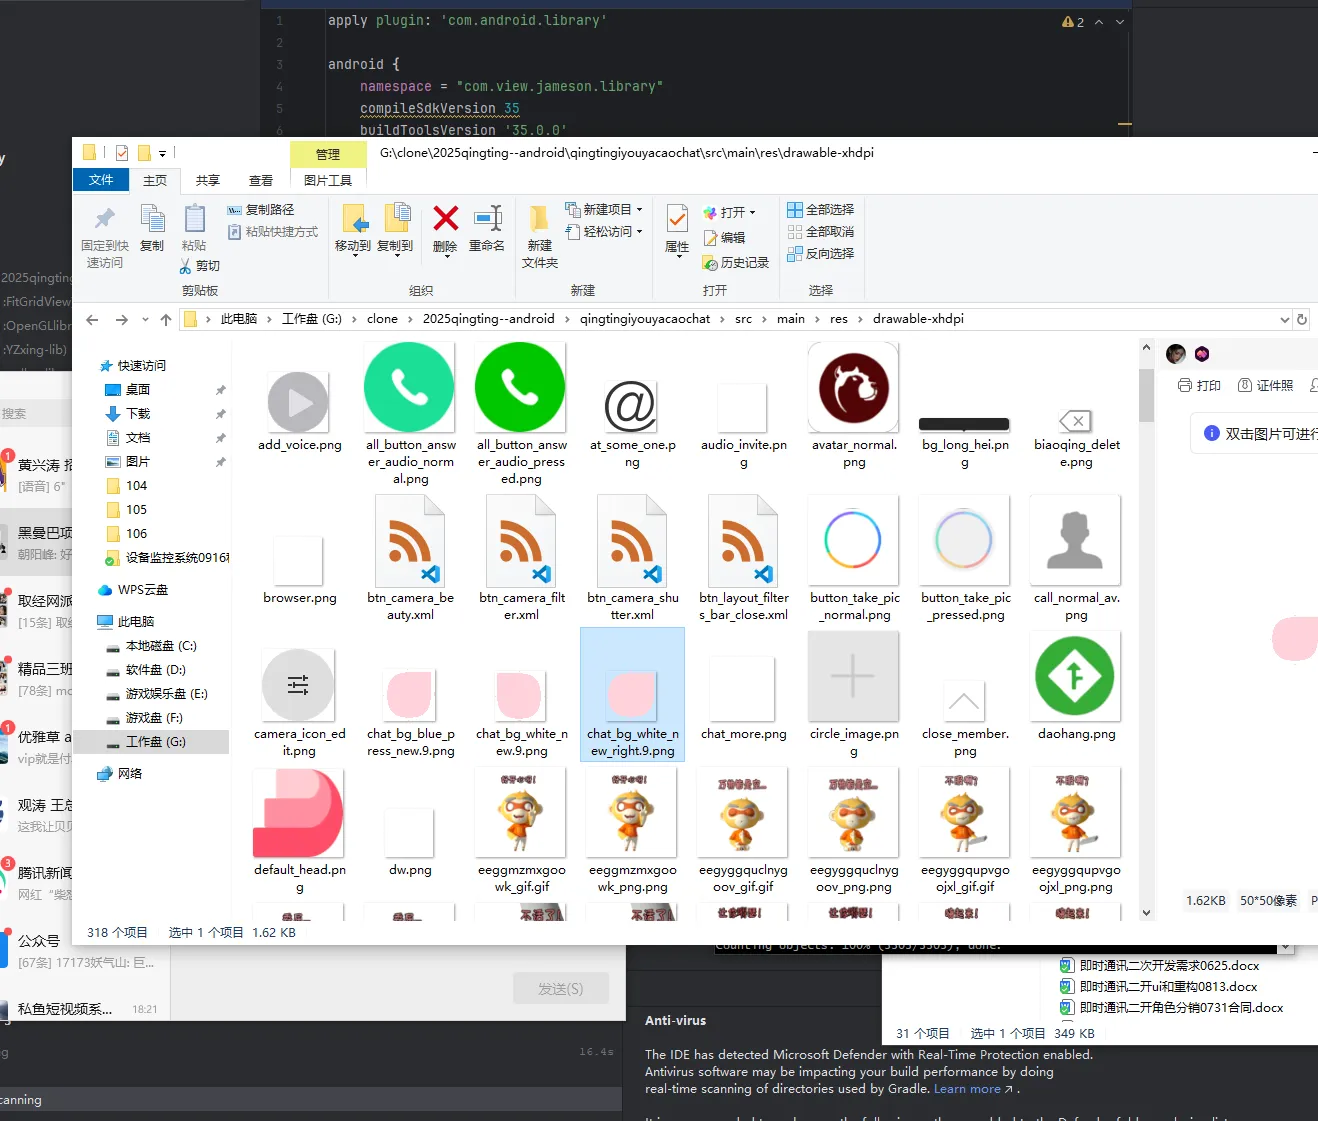Create a New Folder (新建文件夹)
The height and width of the screenshot is (1121, 1318).
pyautogui.click(x=540, y=237)
